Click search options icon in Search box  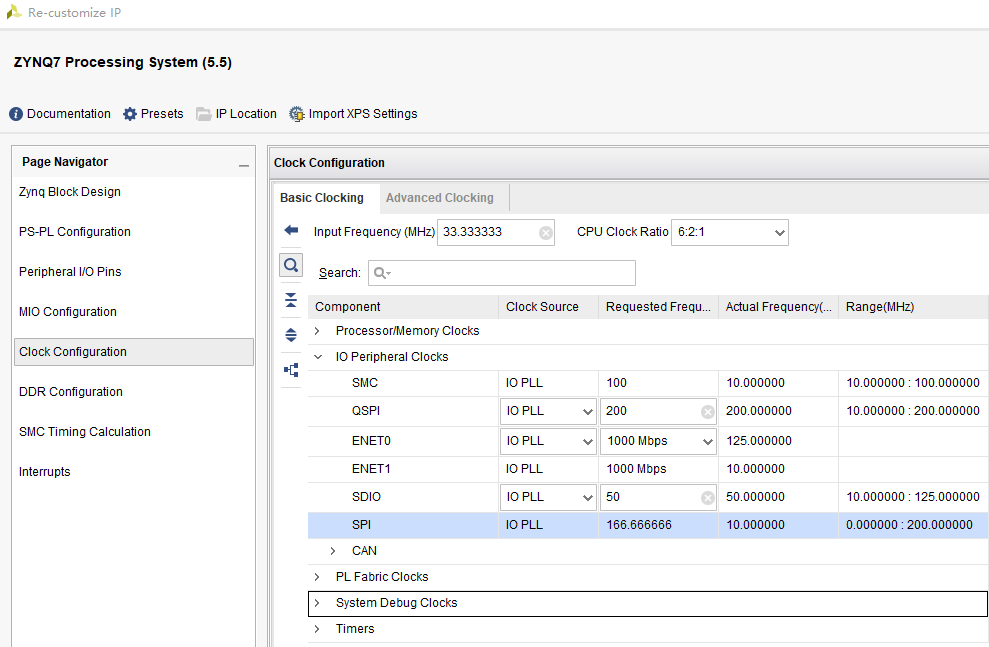coord(382,273)
